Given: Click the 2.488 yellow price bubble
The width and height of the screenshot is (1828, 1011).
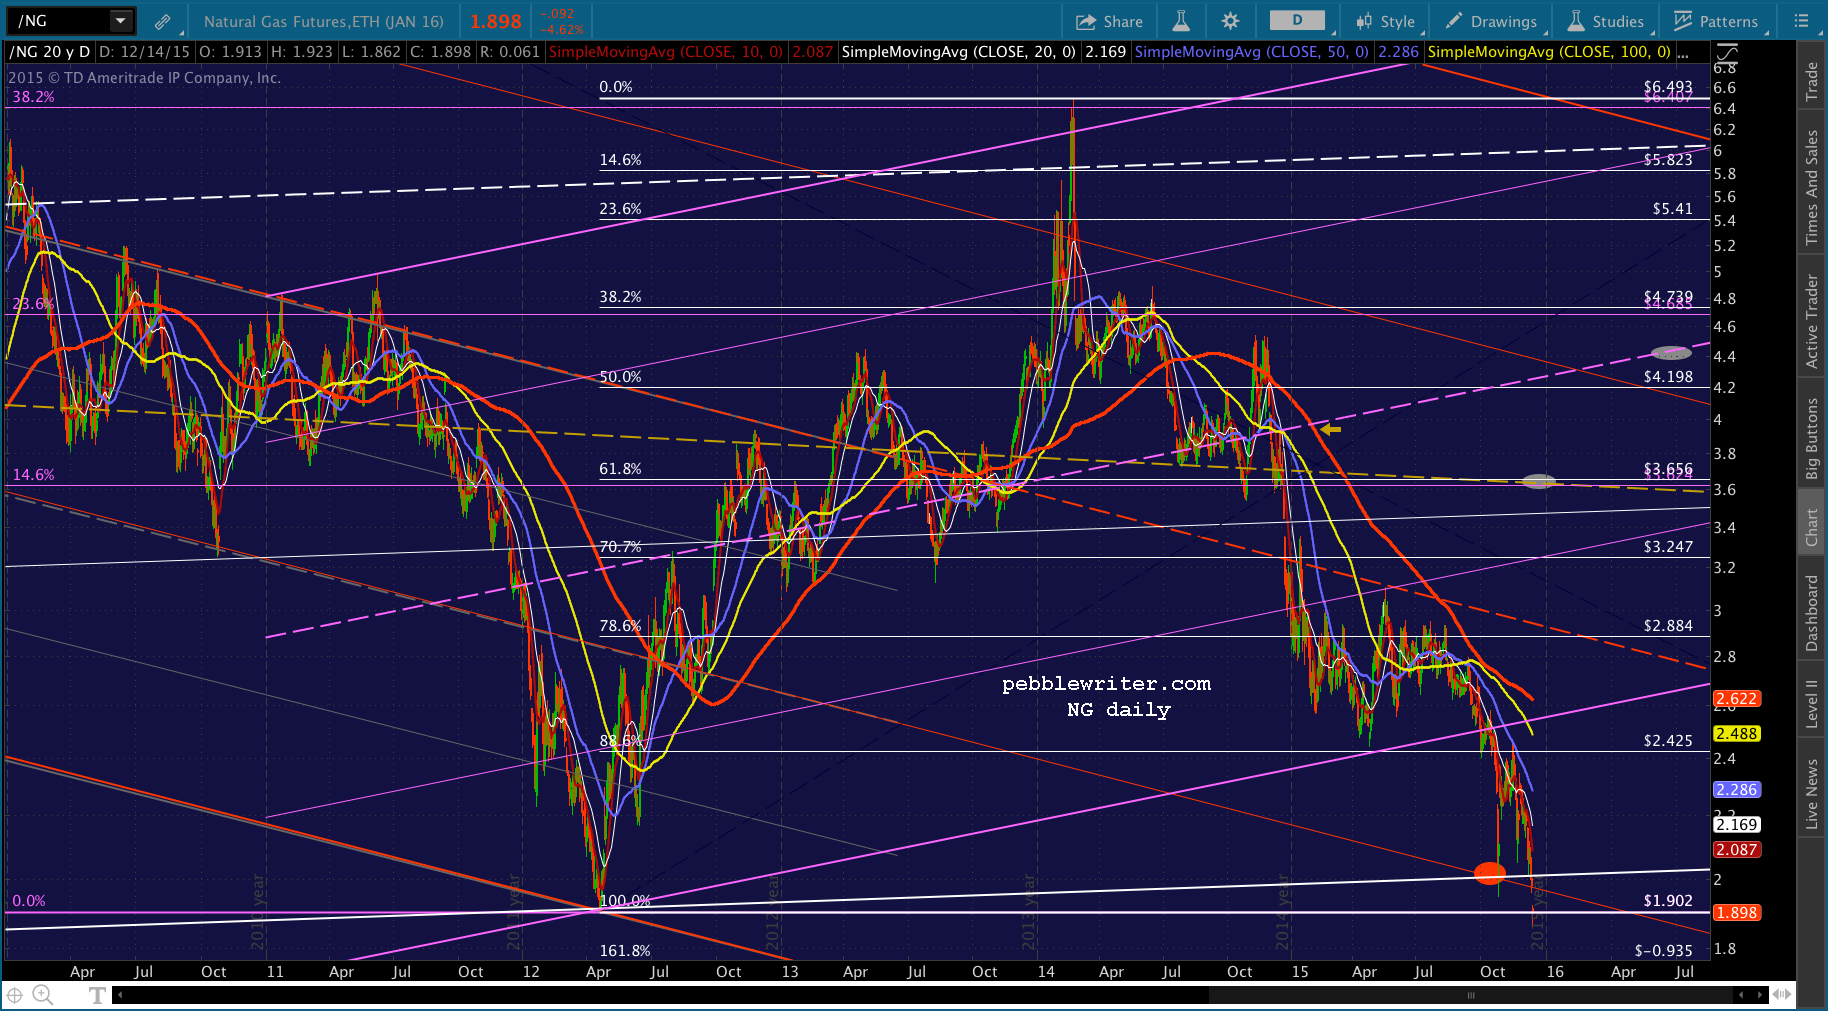Looking at the screenshot, I should pos(1737,734).
